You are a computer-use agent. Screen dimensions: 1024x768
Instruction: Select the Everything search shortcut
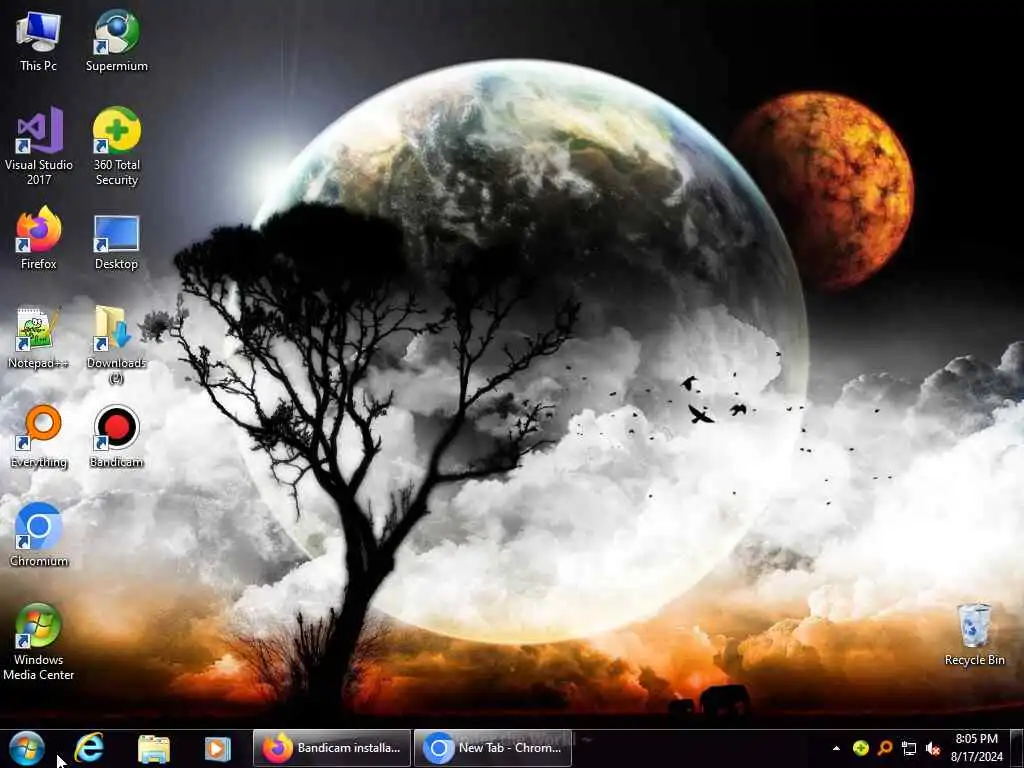pos(39,436)
